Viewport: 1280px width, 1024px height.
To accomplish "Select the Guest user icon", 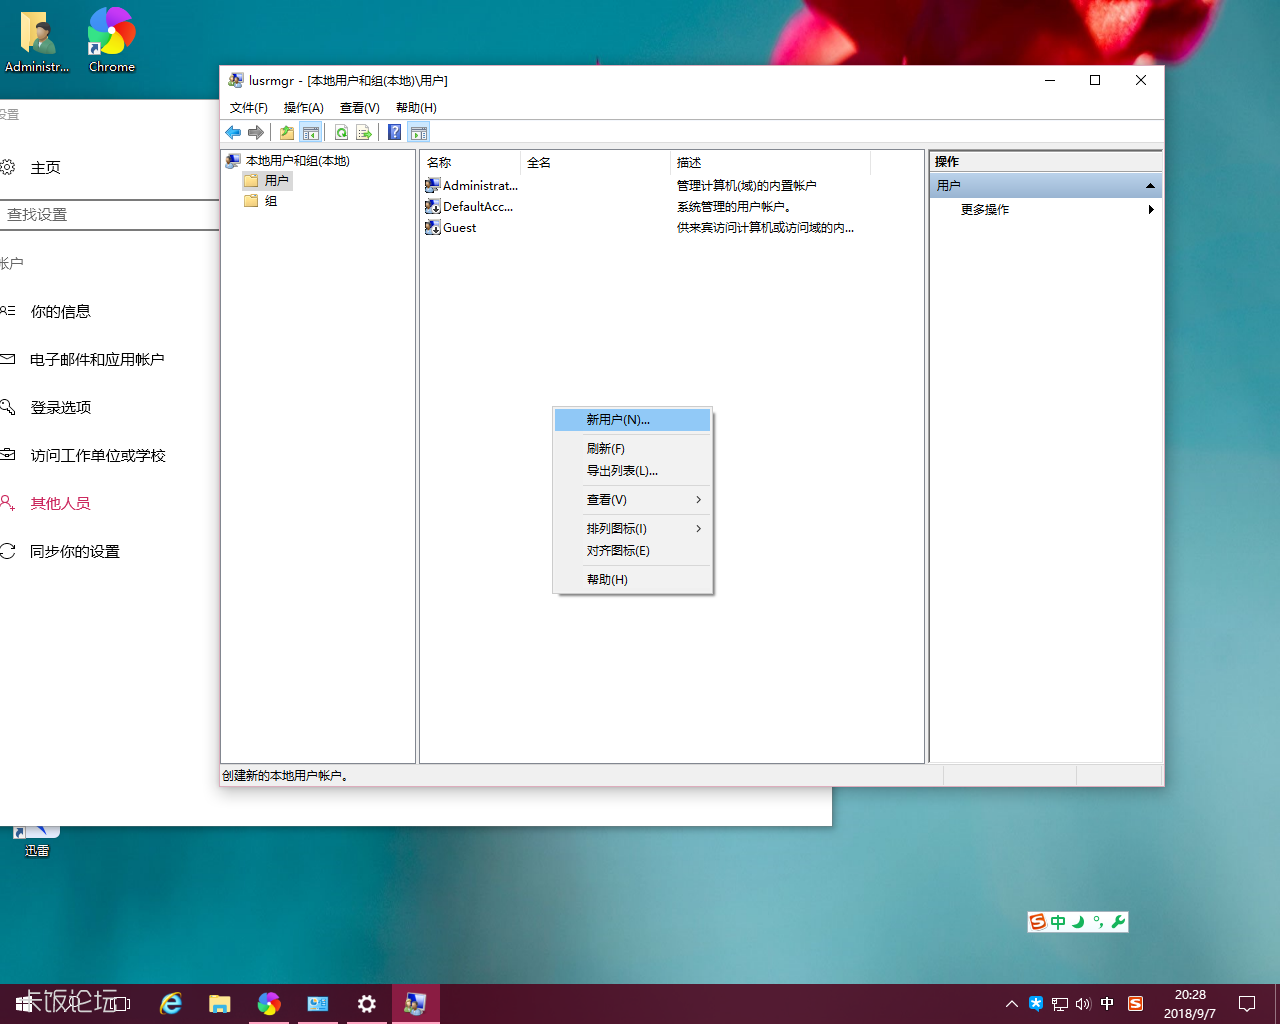I will tap(433, 227).
